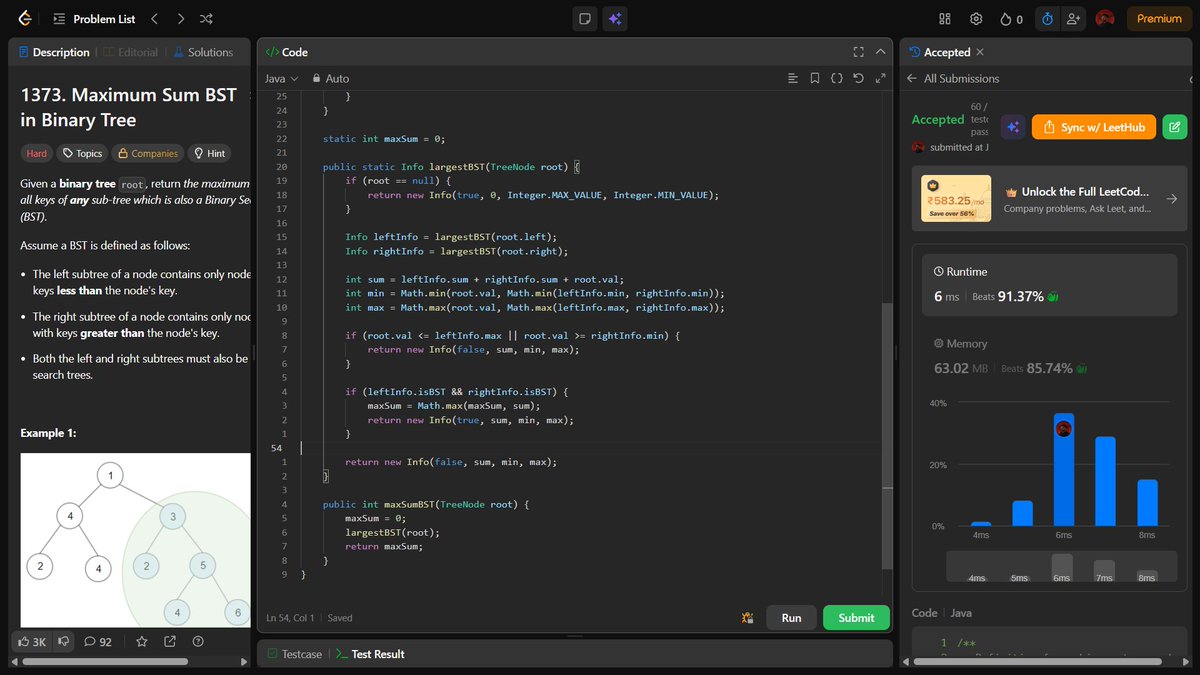The height and width of the screenshot is (675, 1200).
Task: Click the Sync w/ LeetHub button
Action: coord(1094,127)
